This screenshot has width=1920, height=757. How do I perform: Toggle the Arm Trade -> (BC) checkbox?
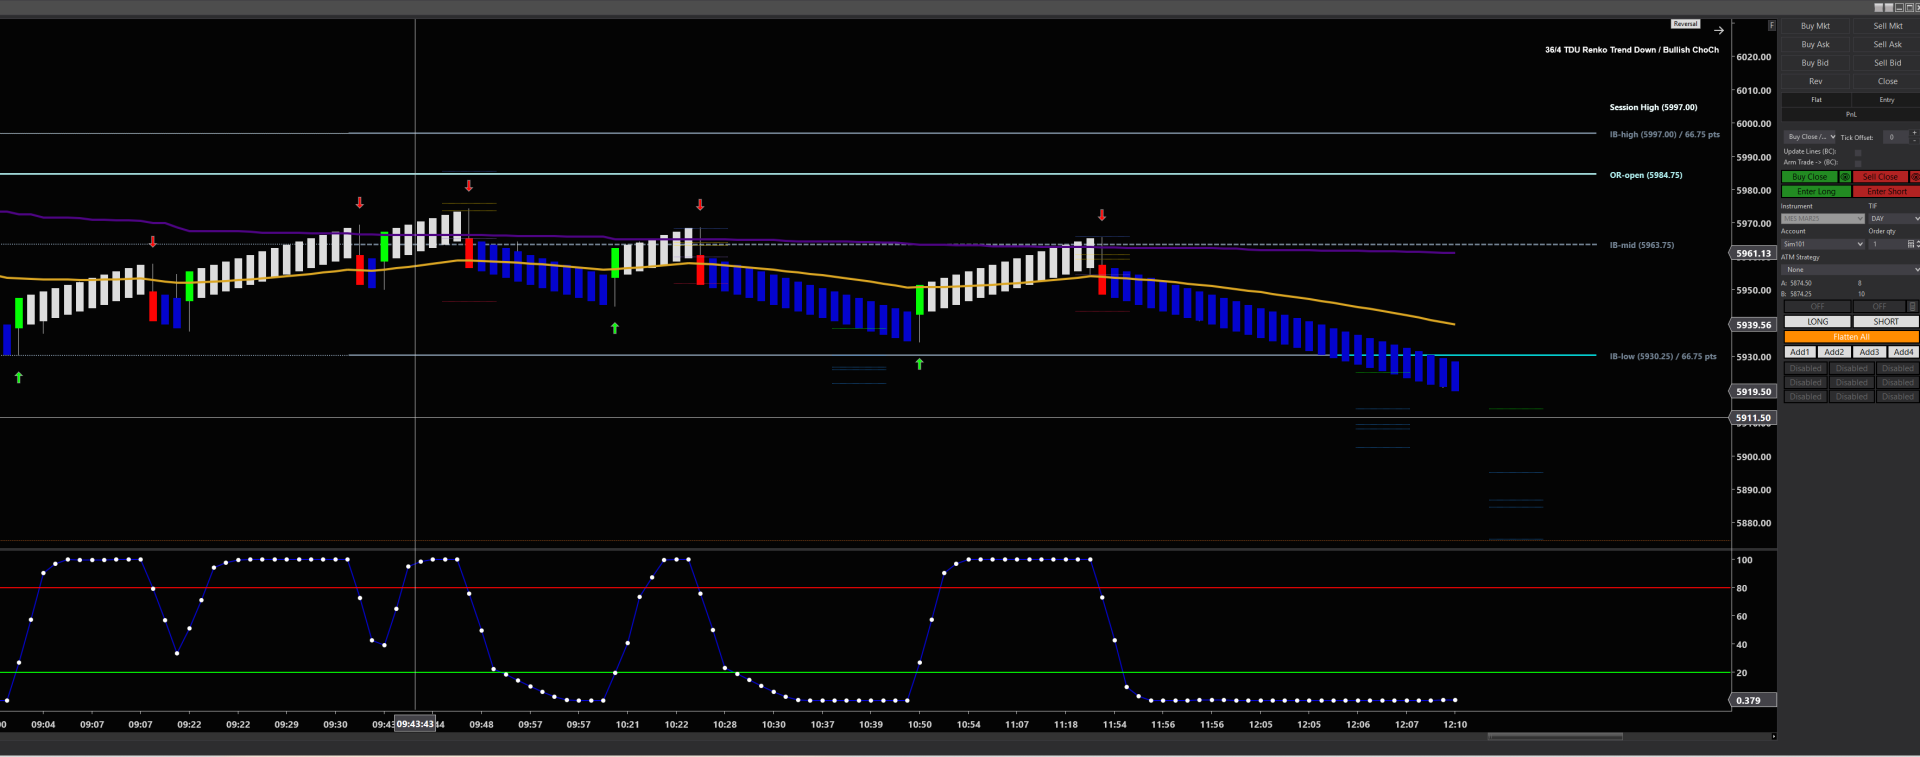pyautogui.click(x=1858, y=163)
